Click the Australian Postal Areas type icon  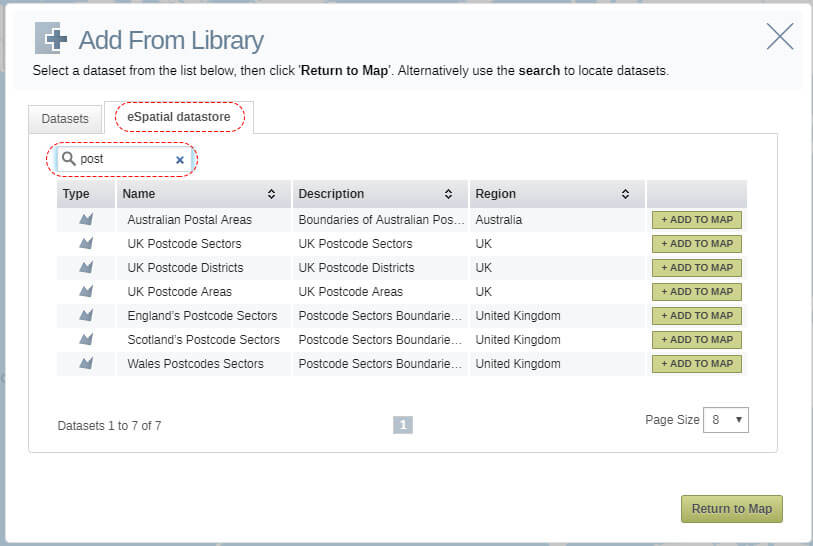point(86,219)
